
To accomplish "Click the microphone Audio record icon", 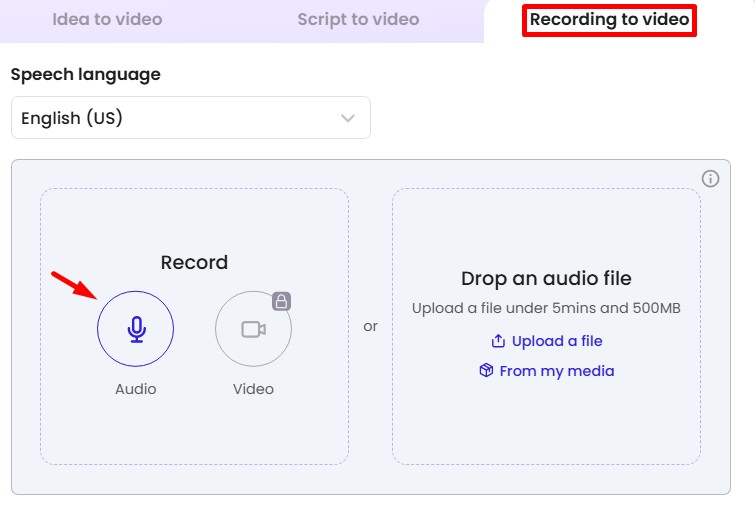I will 135,329.
